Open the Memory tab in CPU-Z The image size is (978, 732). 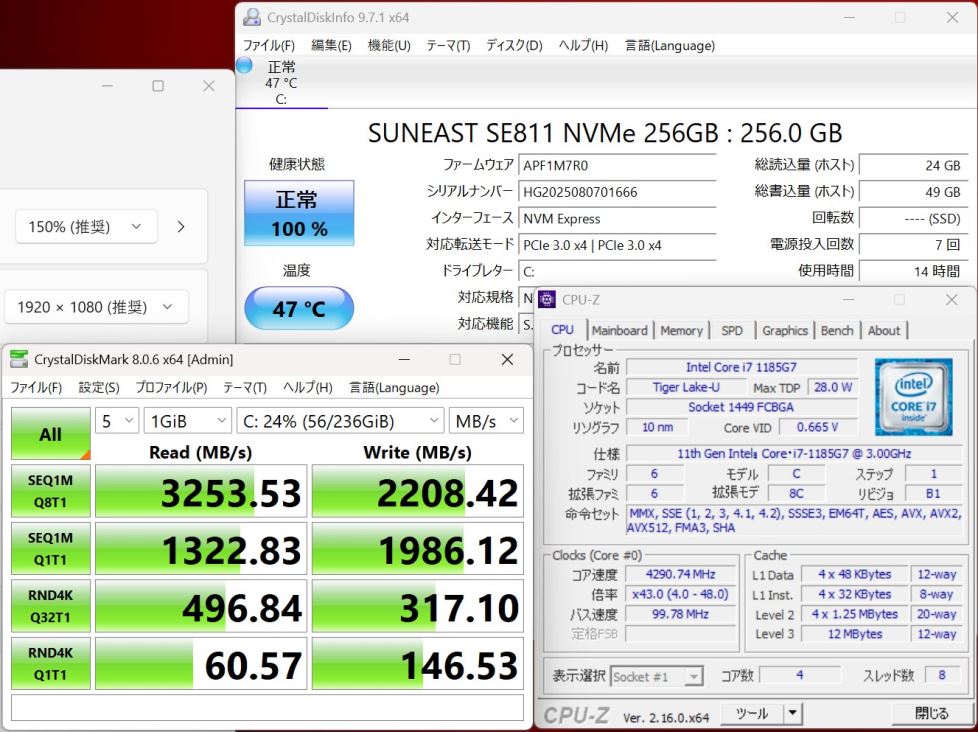pyautogui.click(x=681, y=330)
